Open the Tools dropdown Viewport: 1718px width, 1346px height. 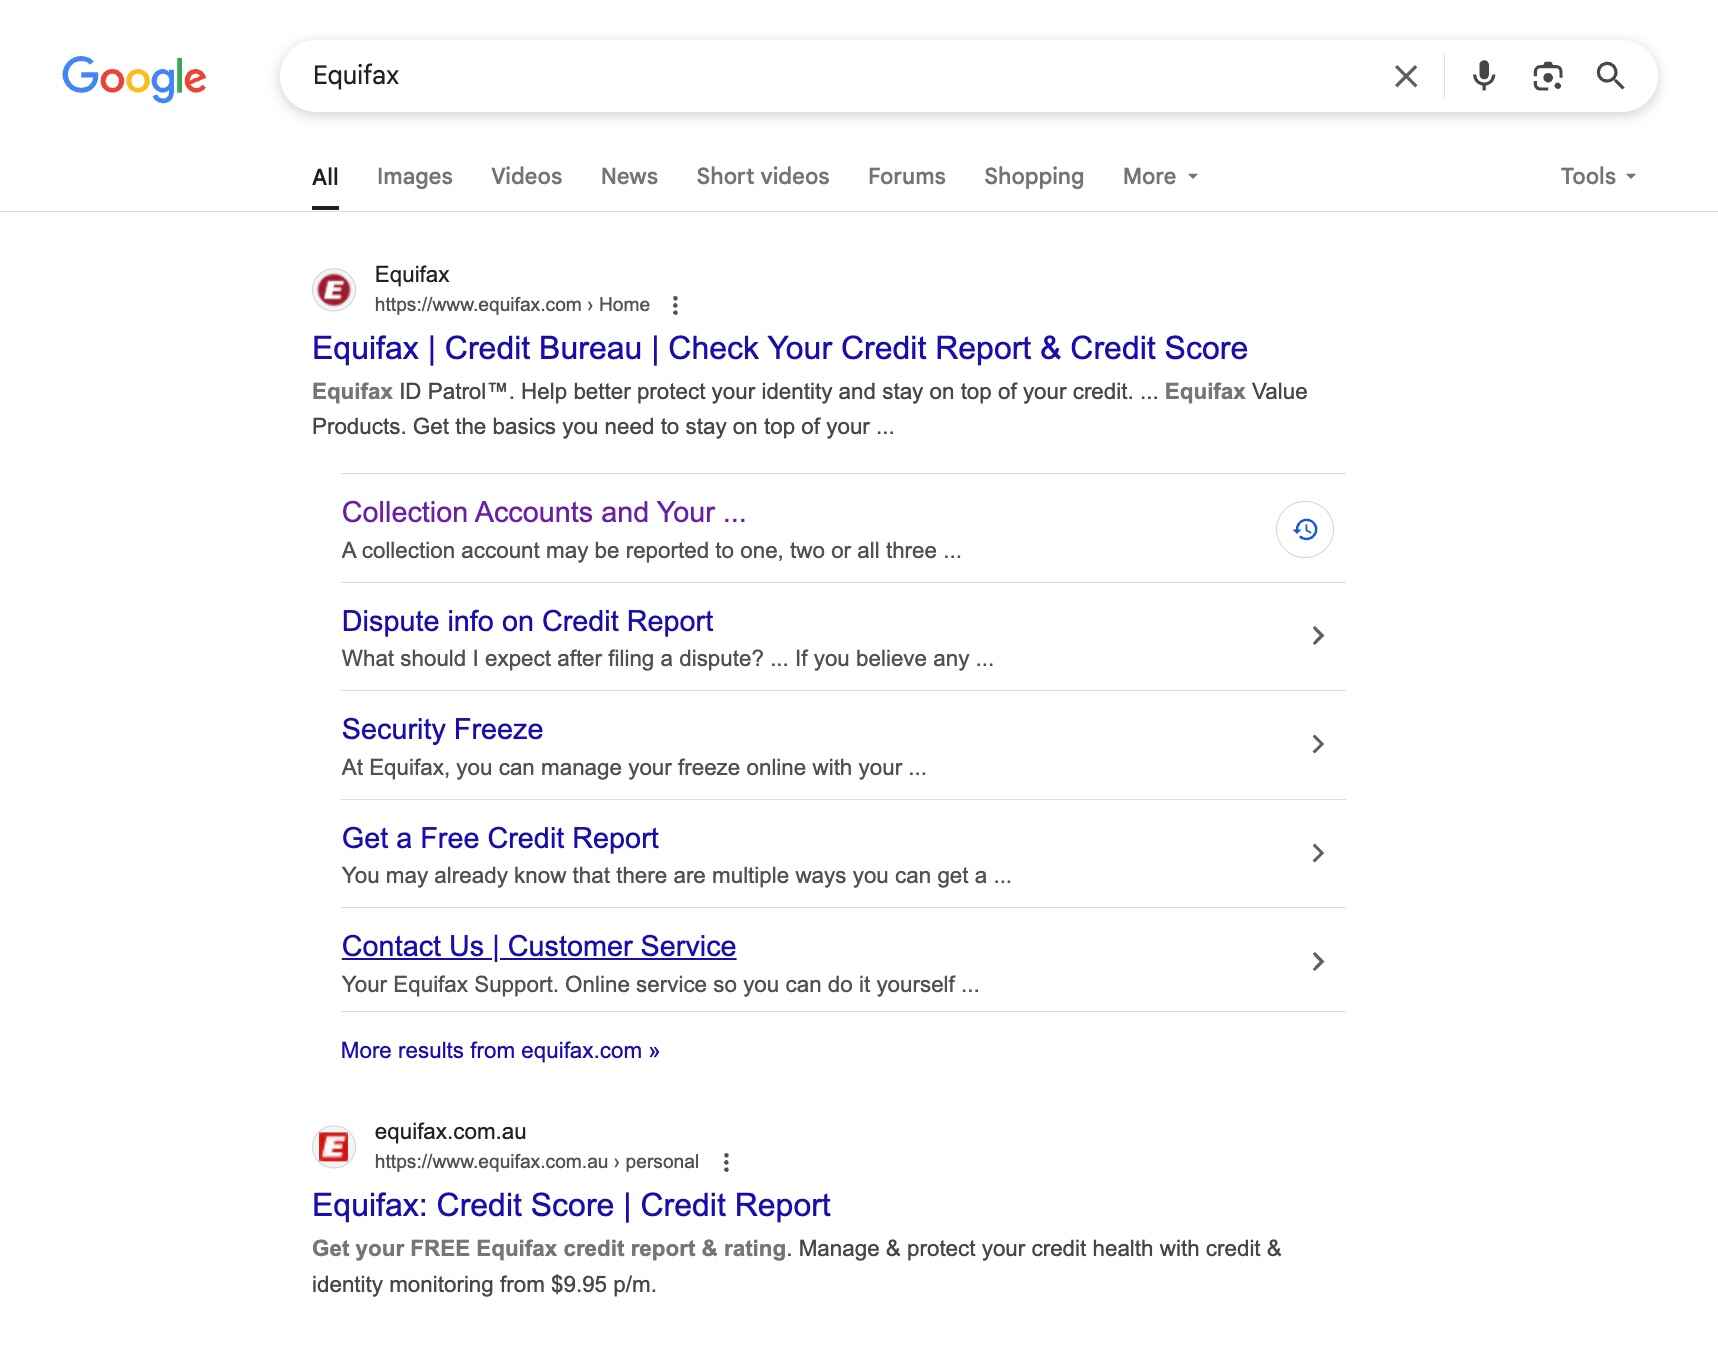pyautogui.click(x=1598, y=177)
